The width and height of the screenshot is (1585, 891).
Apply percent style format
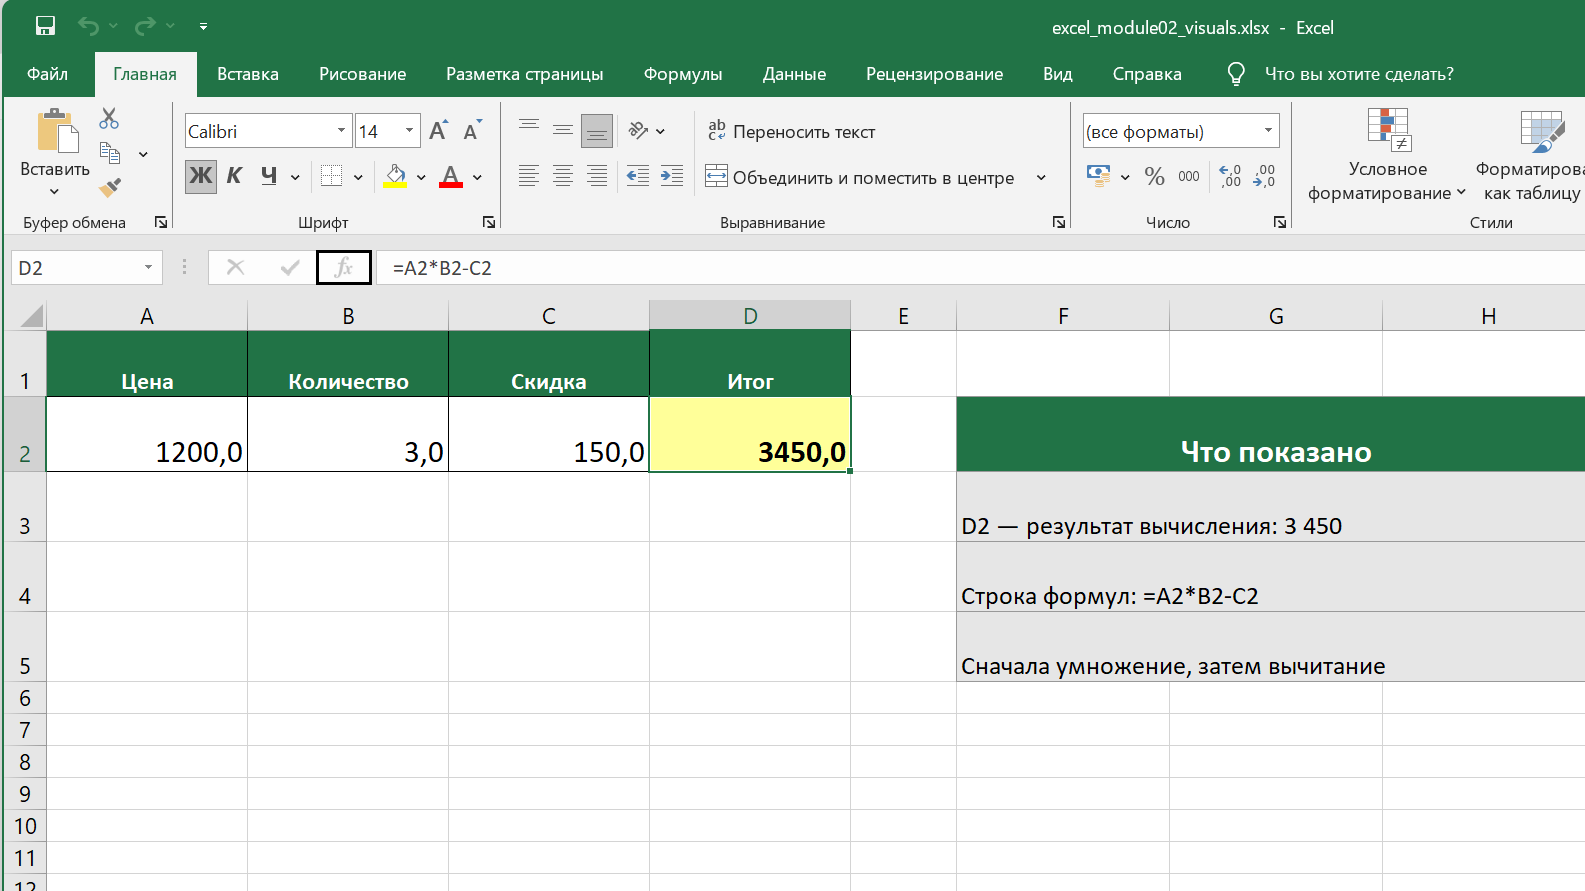click(x=1155, y=177)
